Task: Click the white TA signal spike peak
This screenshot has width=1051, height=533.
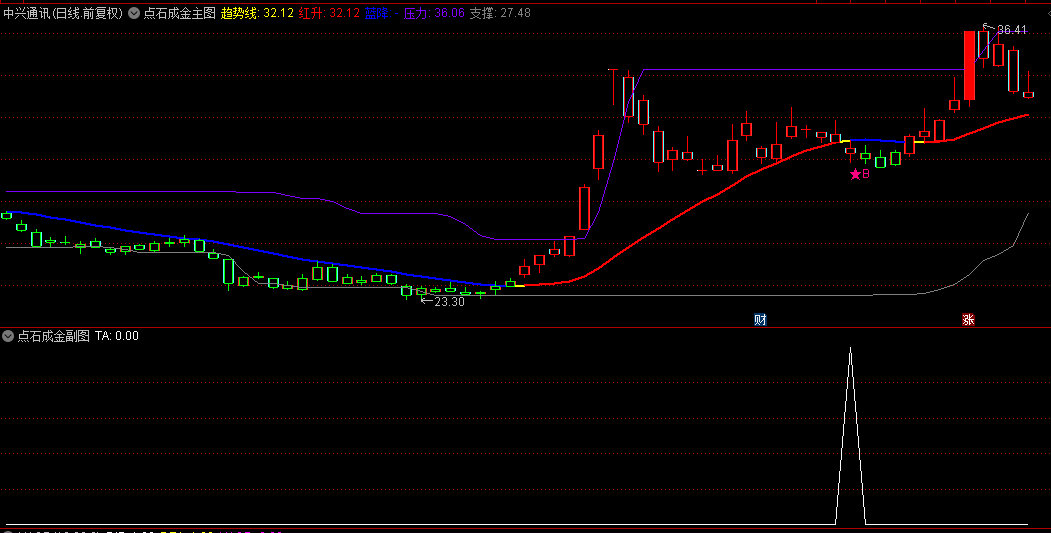Action: point(850,349)
